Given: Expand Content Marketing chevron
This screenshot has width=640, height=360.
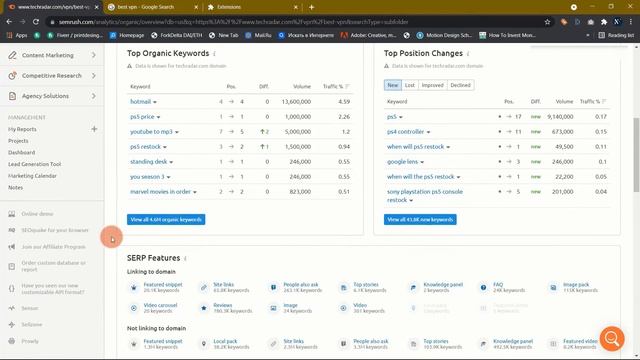Looking at the screenshot, I should 94,55.
